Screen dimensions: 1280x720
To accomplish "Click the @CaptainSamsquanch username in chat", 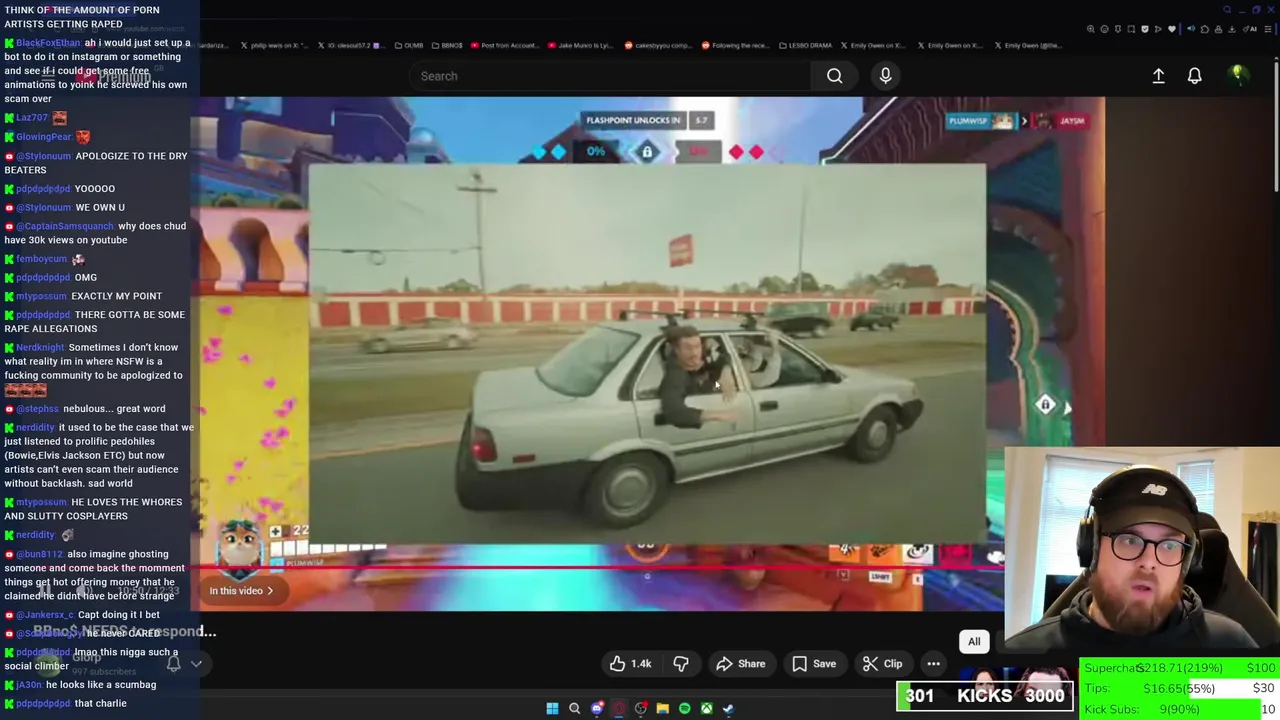I will [65, 226].
